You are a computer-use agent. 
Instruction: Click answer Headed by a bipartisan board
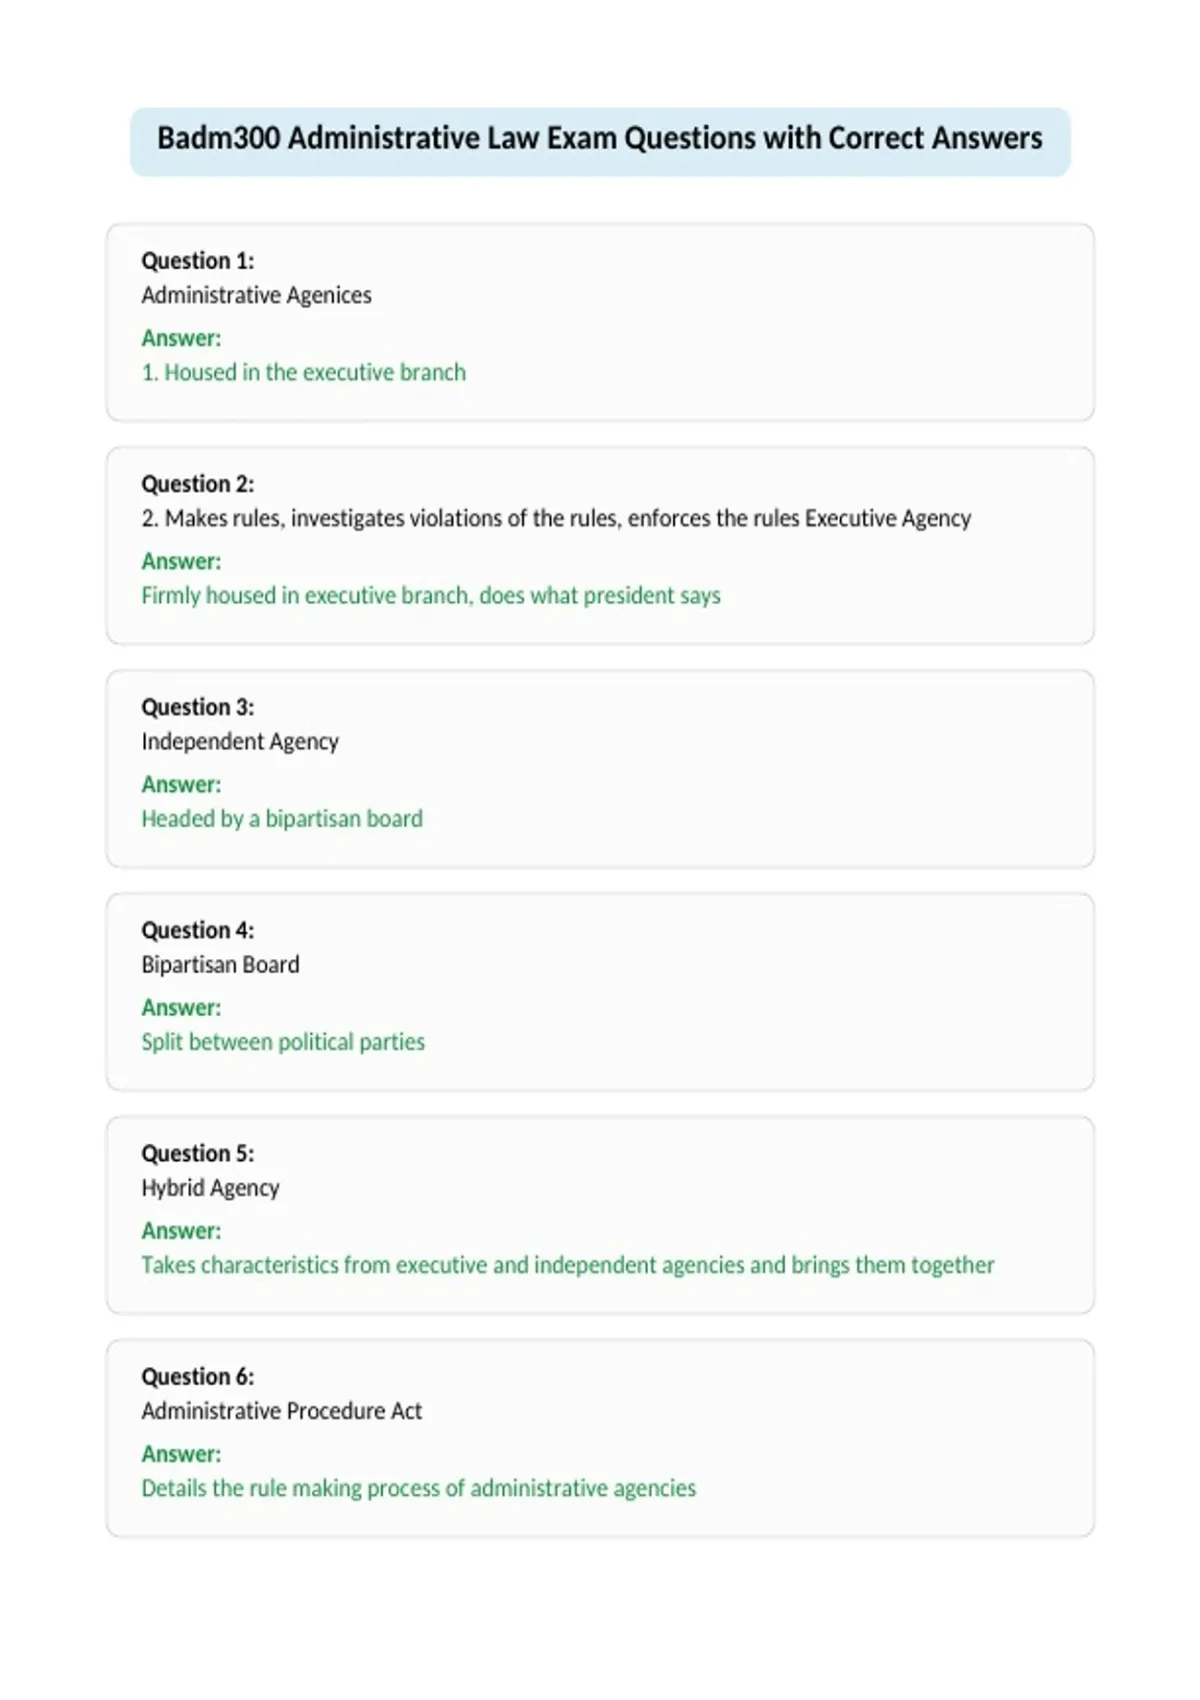pyautogui.click(x=282, y=818)
